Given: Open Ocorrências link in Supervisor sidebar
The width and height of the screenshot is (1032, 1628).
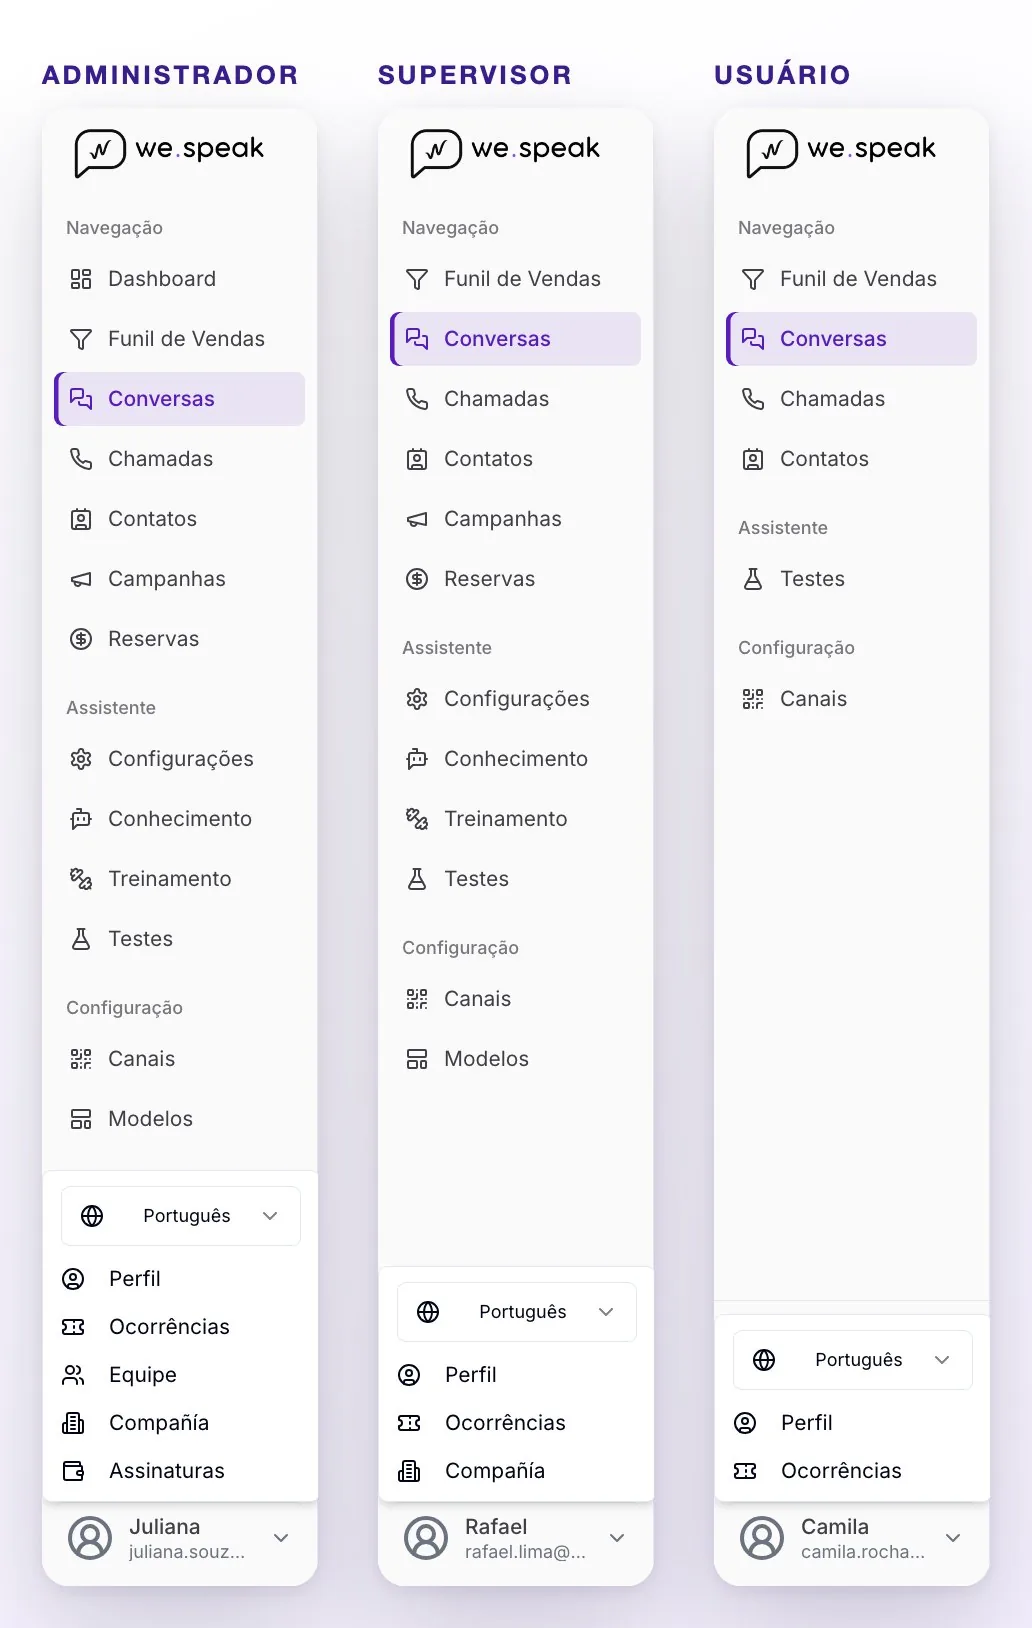Looking at the screenshot, I should [516, 1423].
